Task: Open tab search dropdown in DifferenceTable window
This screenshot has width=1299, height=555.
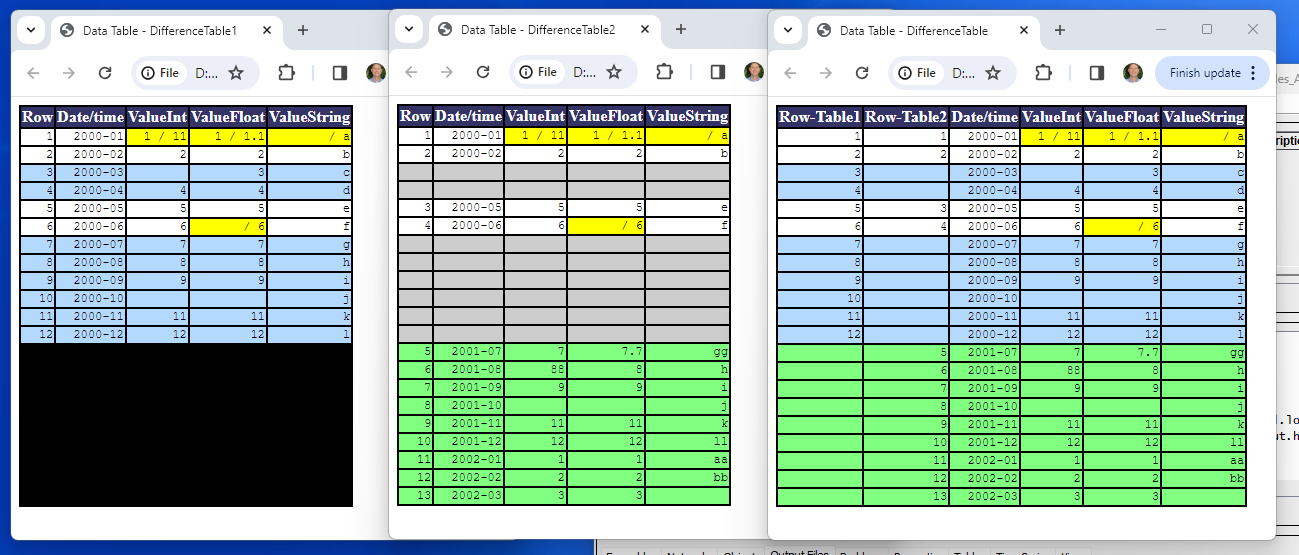Action: tap(787, 30)
